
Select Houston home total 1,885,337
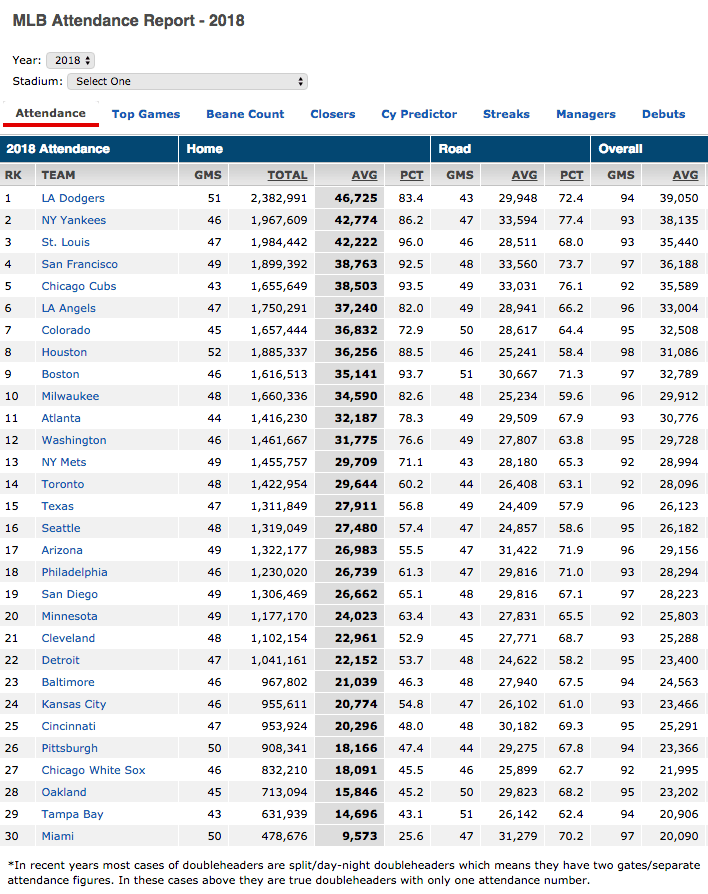pyautogui.click(x=279, y=352)
